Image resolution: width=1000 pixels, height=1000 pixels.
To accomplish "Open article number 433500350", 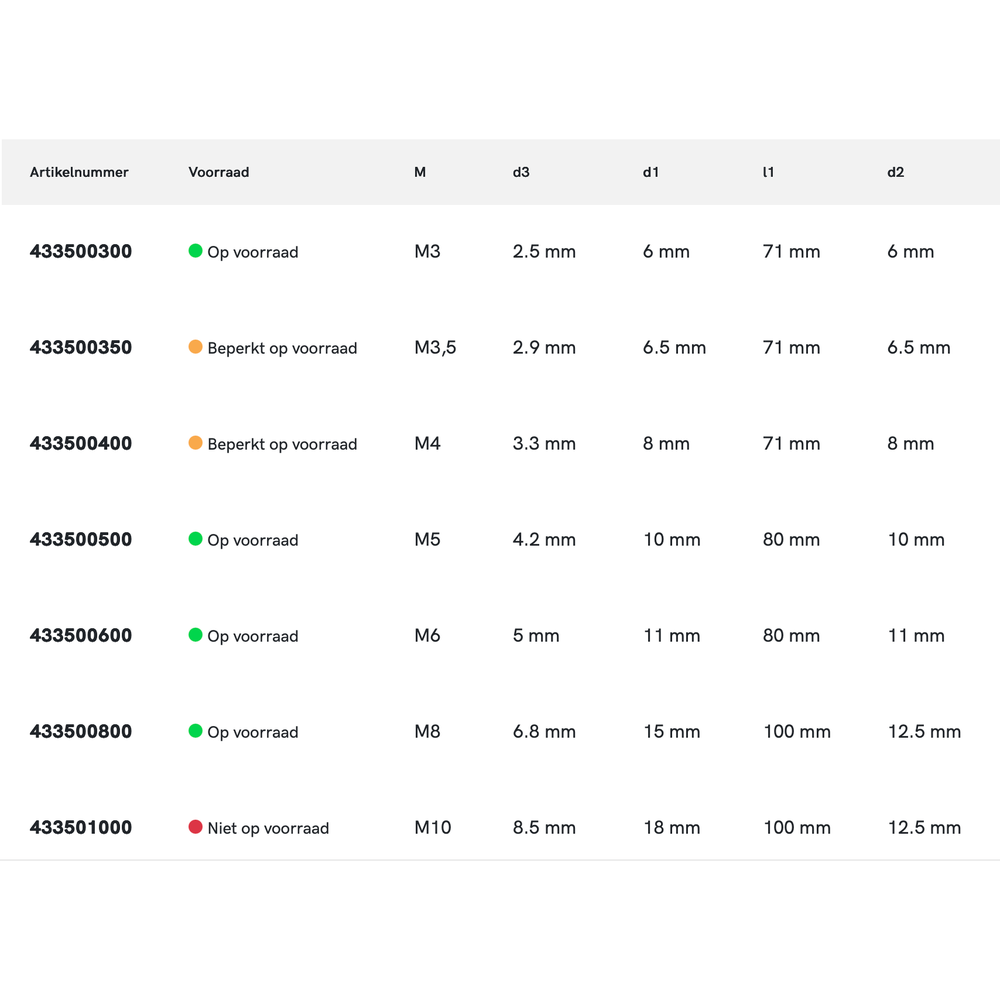I will coord(81,348).
